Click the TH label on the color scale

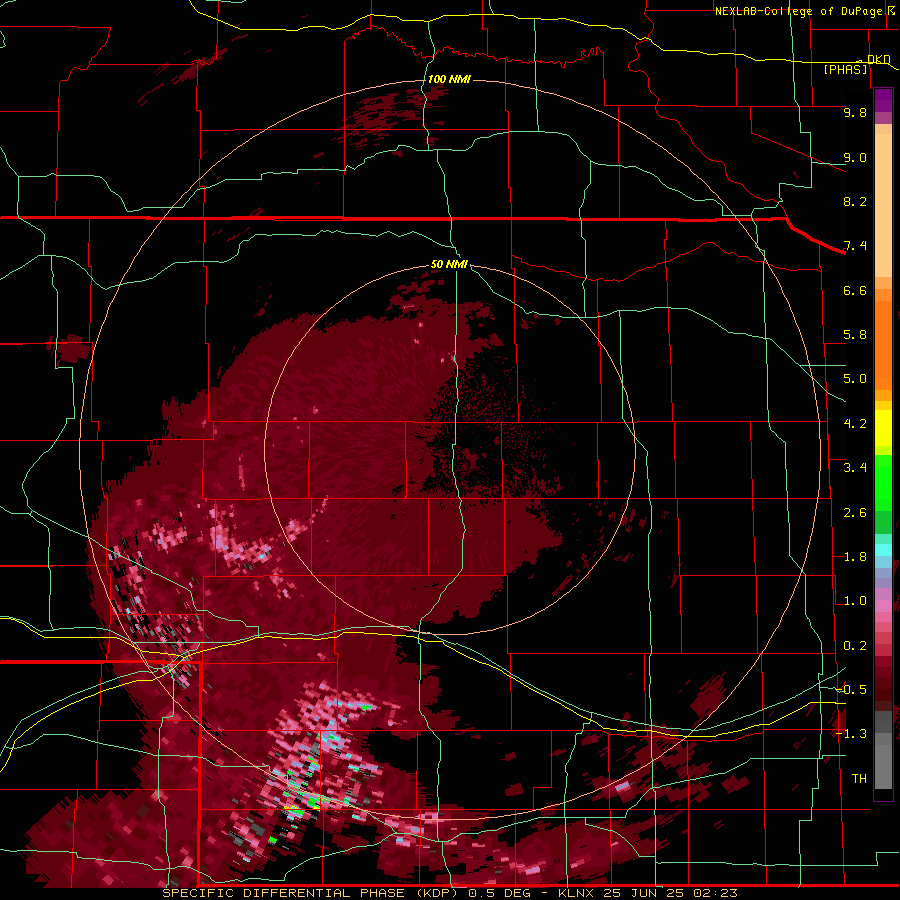pos(859,779)
